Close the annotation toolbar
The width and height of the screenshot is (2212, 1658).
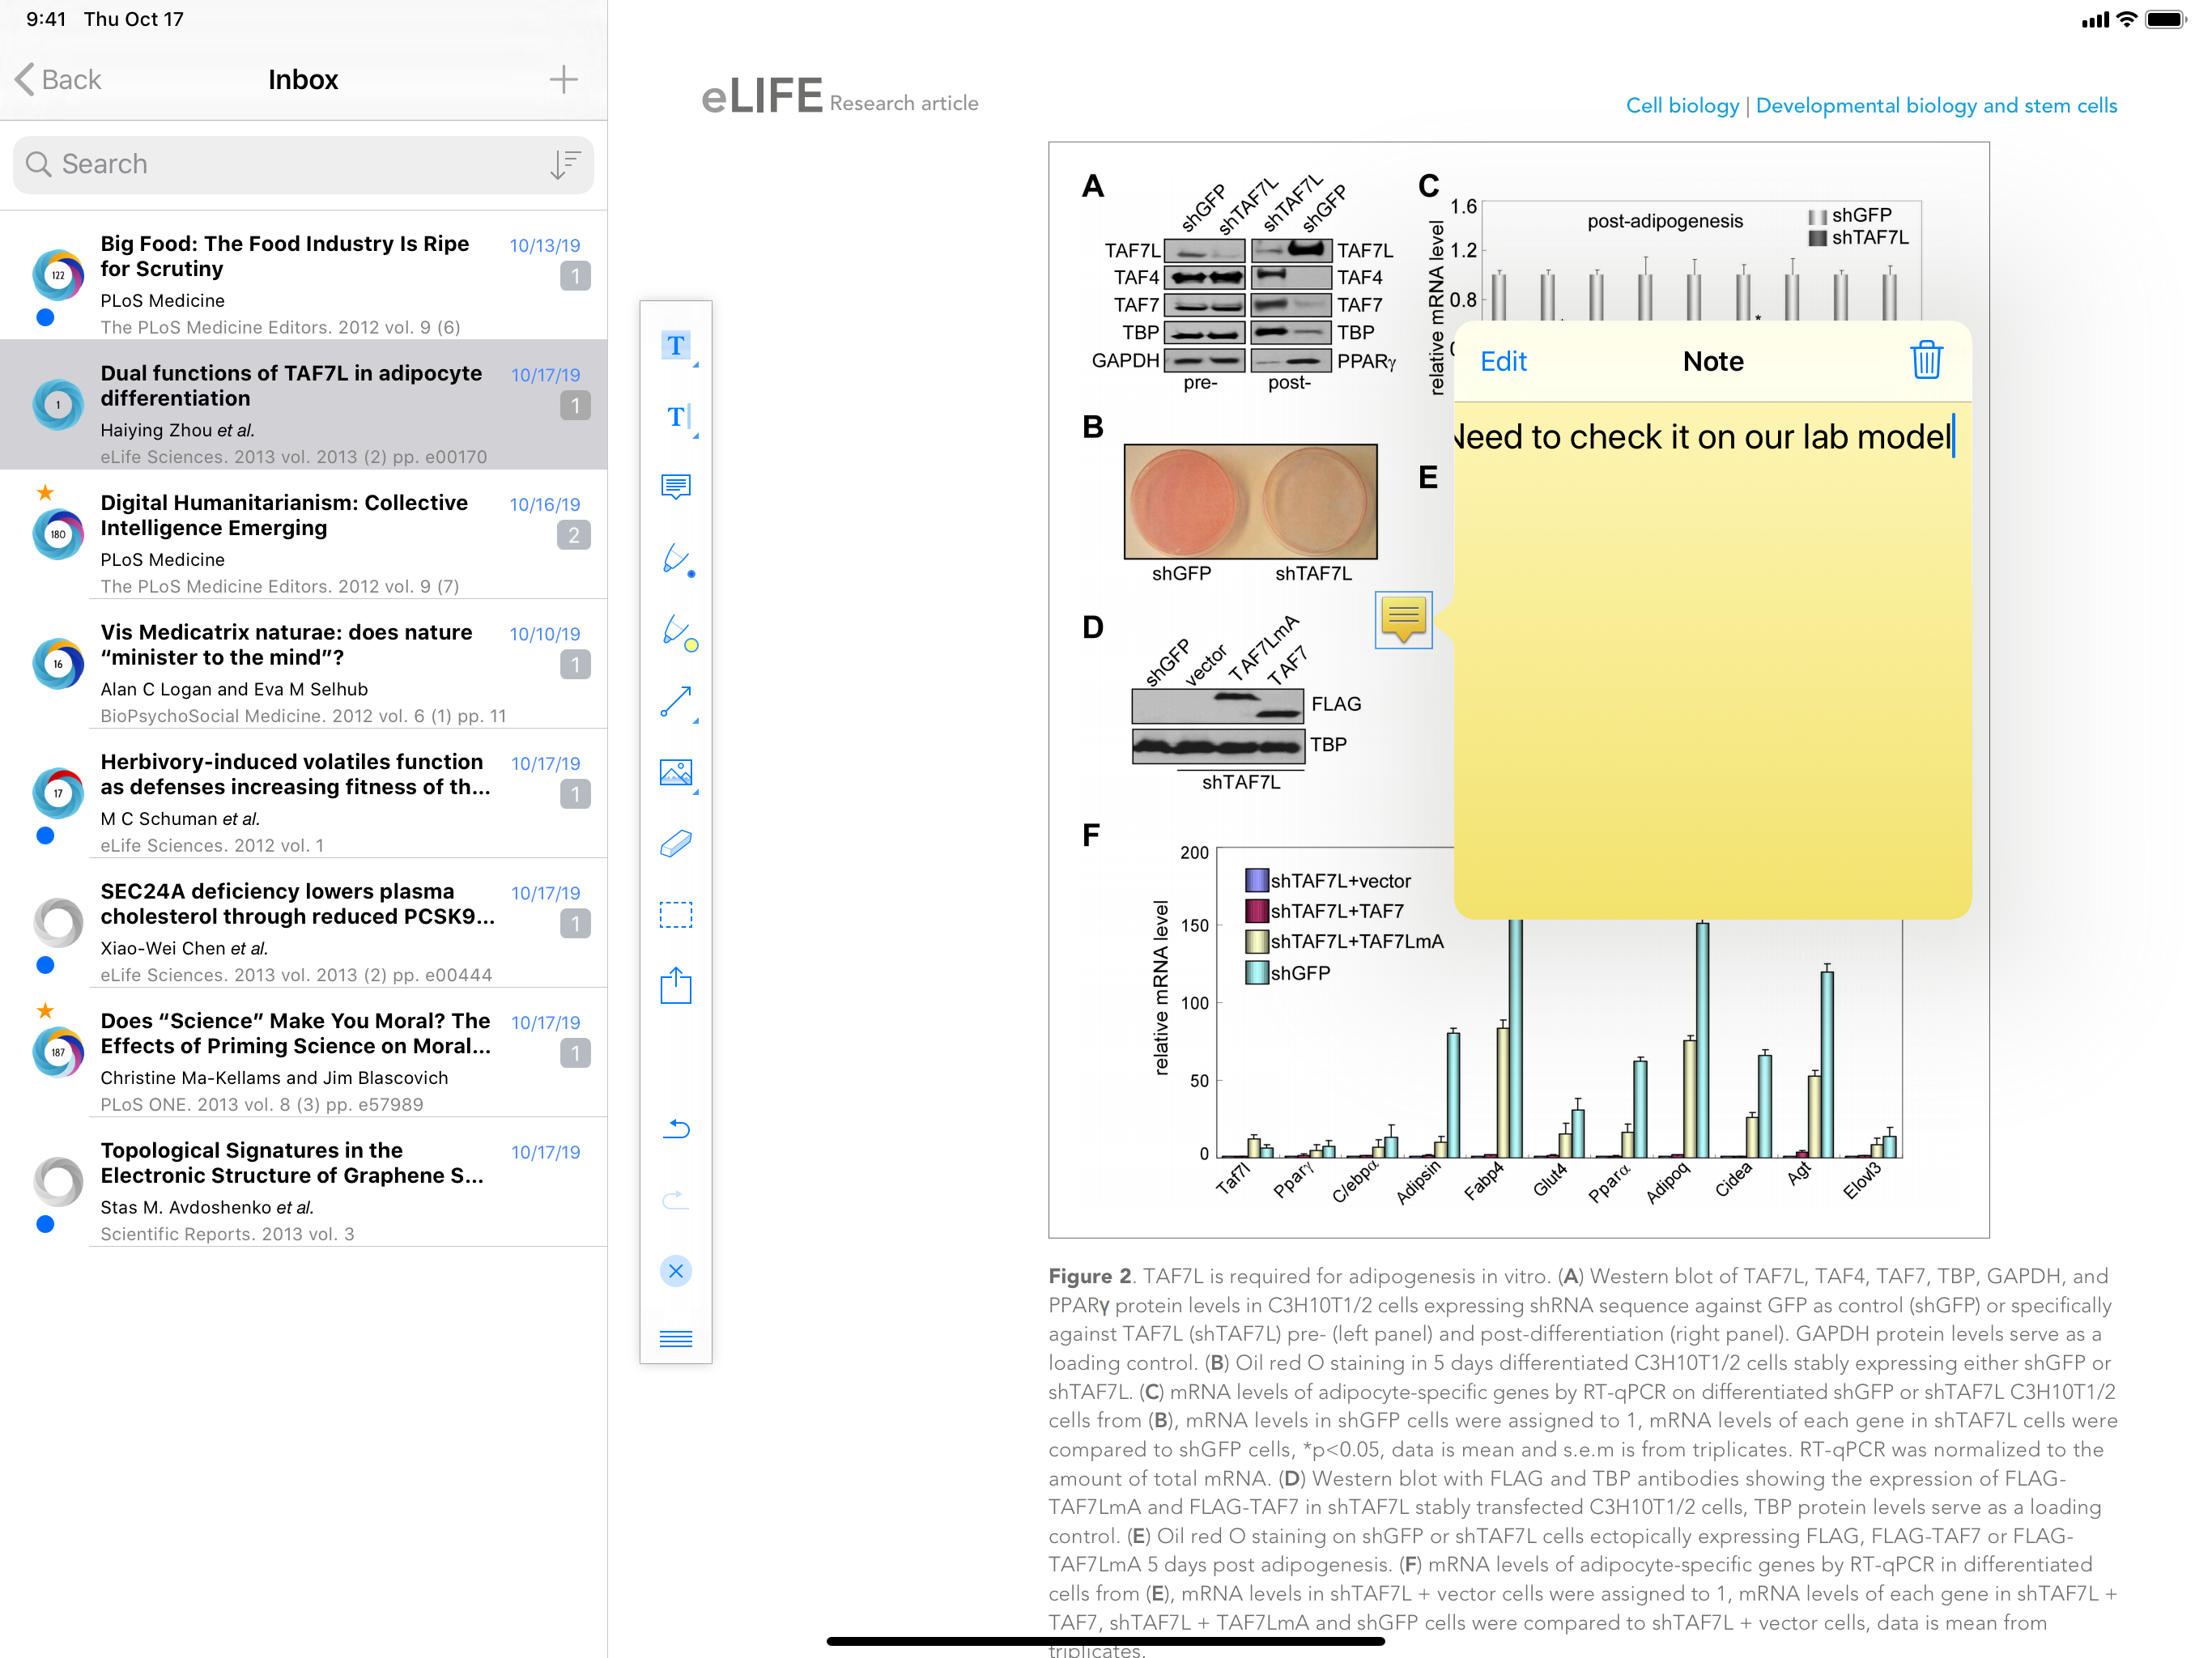coord(676,1271)
